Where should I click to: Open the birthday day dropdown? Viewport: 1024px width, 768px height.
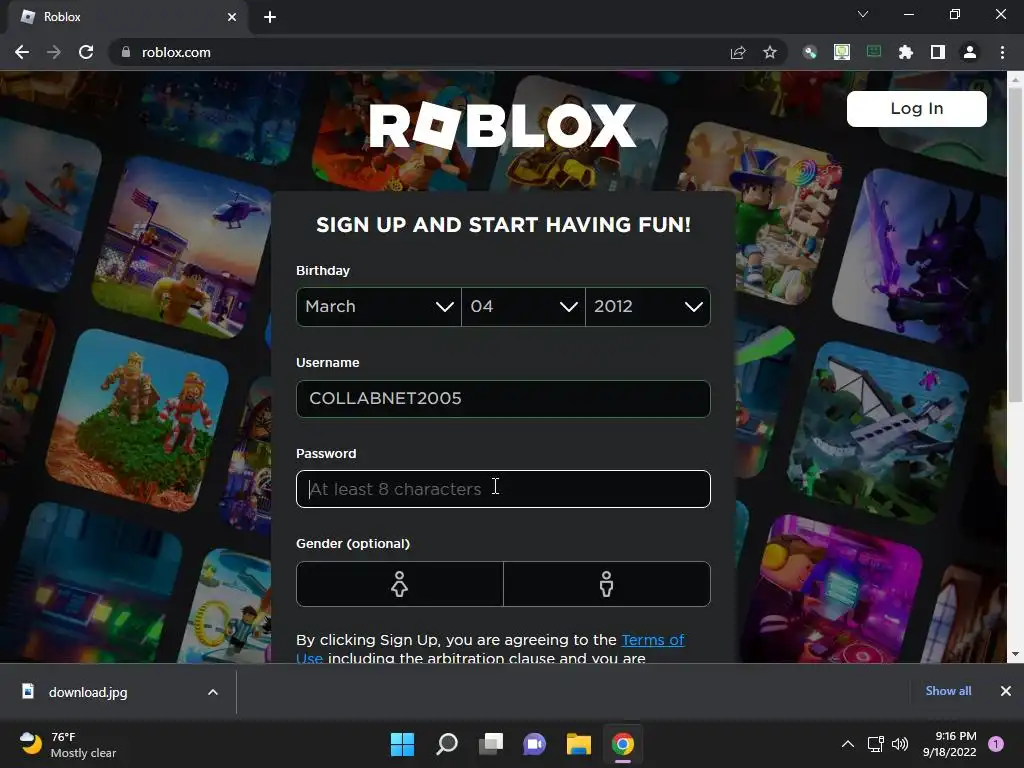(523, 306)
